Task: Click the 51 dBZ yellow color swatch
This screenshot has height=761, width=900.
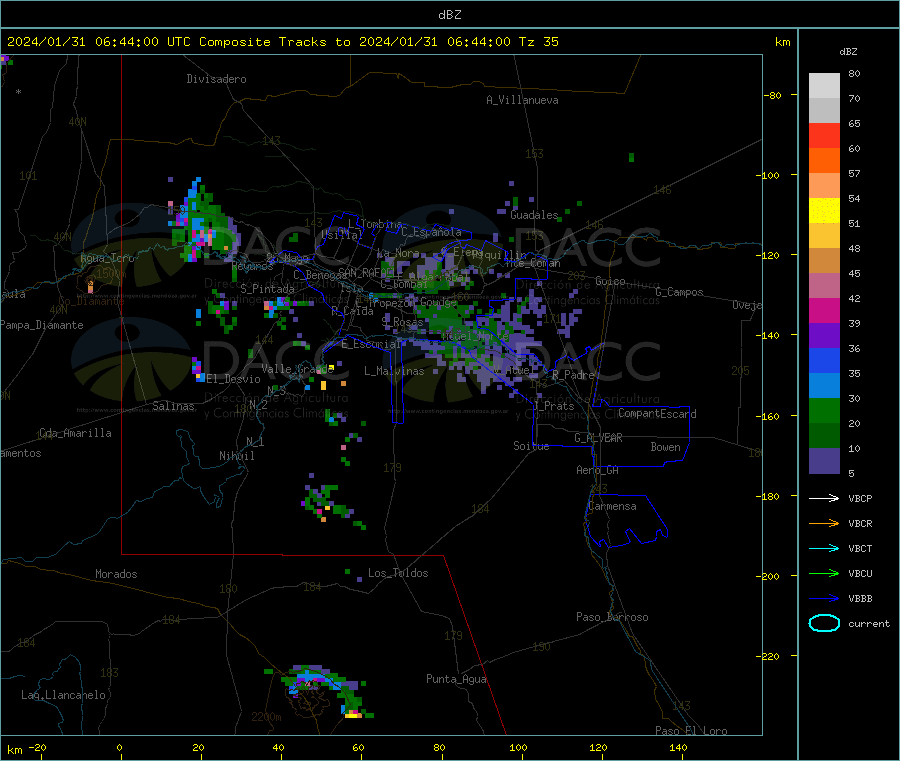Action: [824, 211]
